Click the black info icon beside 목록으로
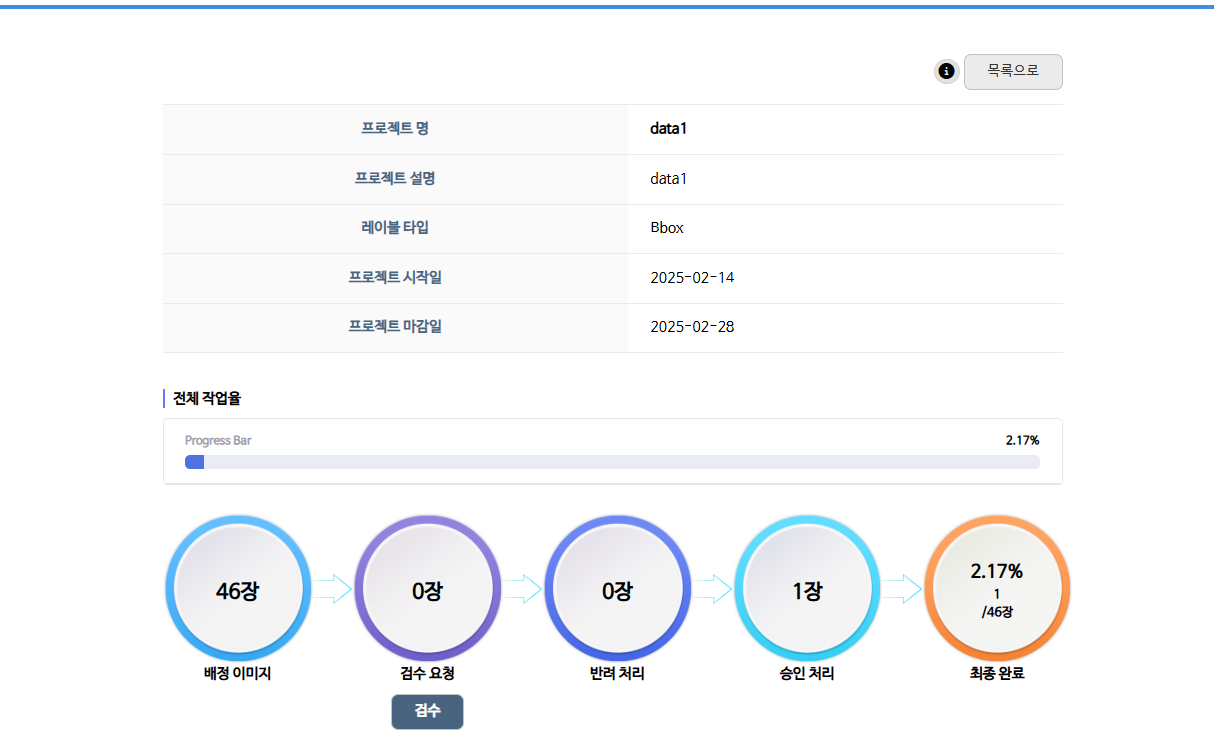The width and height of the screenshot is (1214, 749). pos(946,72)
